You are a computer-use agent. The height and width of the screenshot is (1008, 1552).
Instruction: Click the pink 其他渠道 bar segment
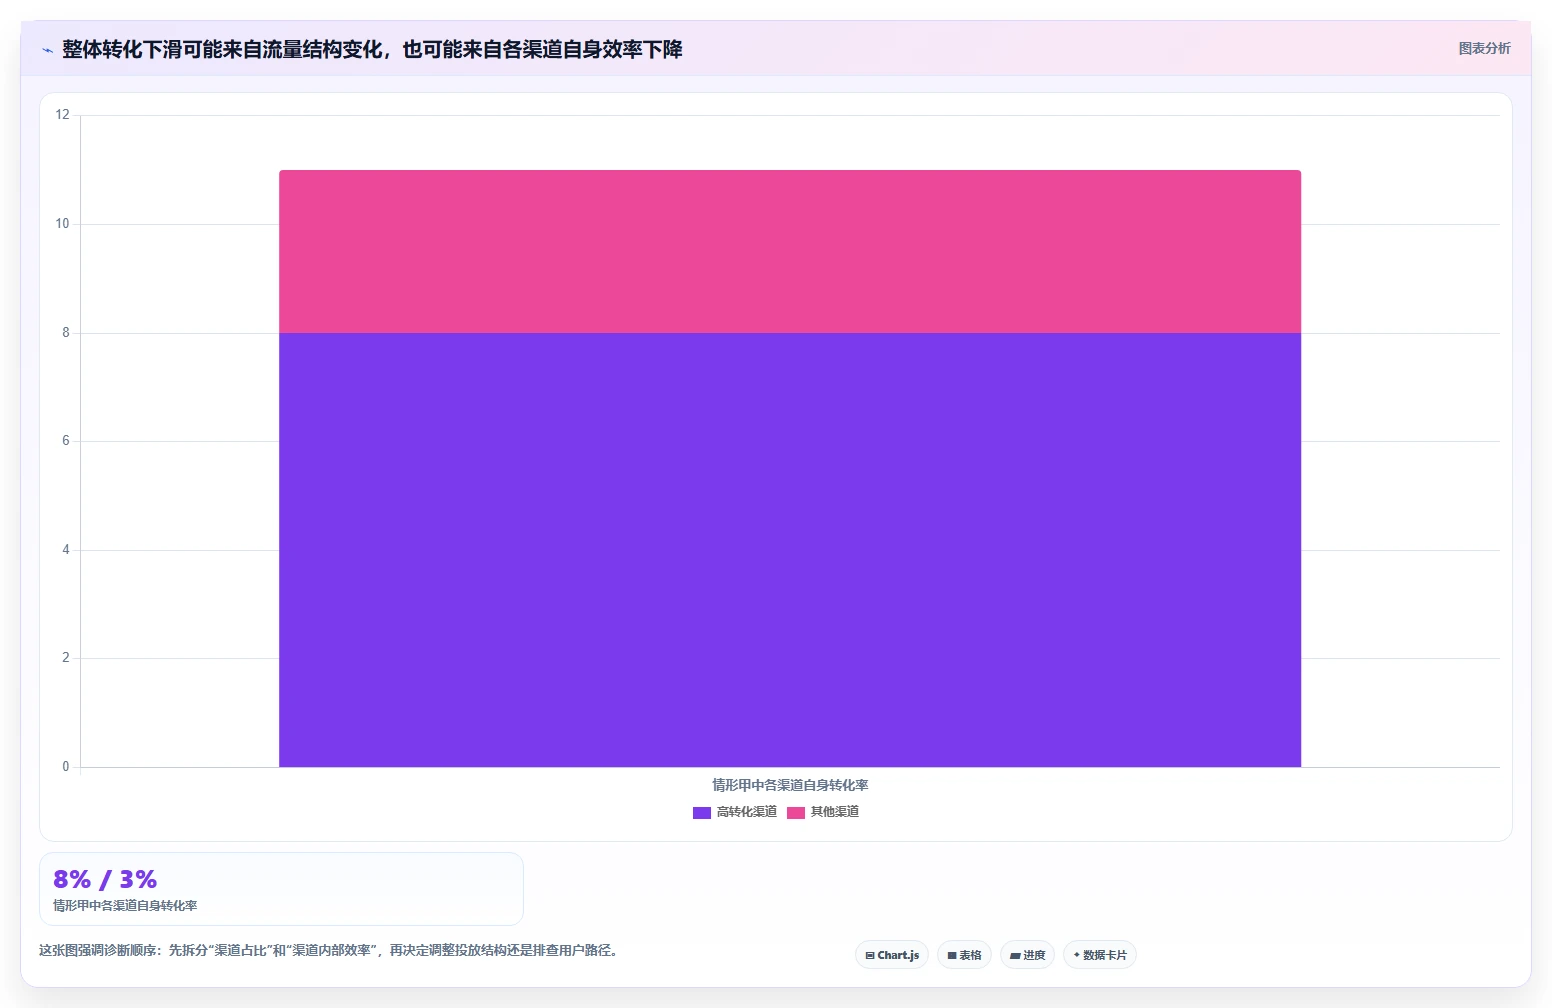pyautogui.click(x=790, y=252)
